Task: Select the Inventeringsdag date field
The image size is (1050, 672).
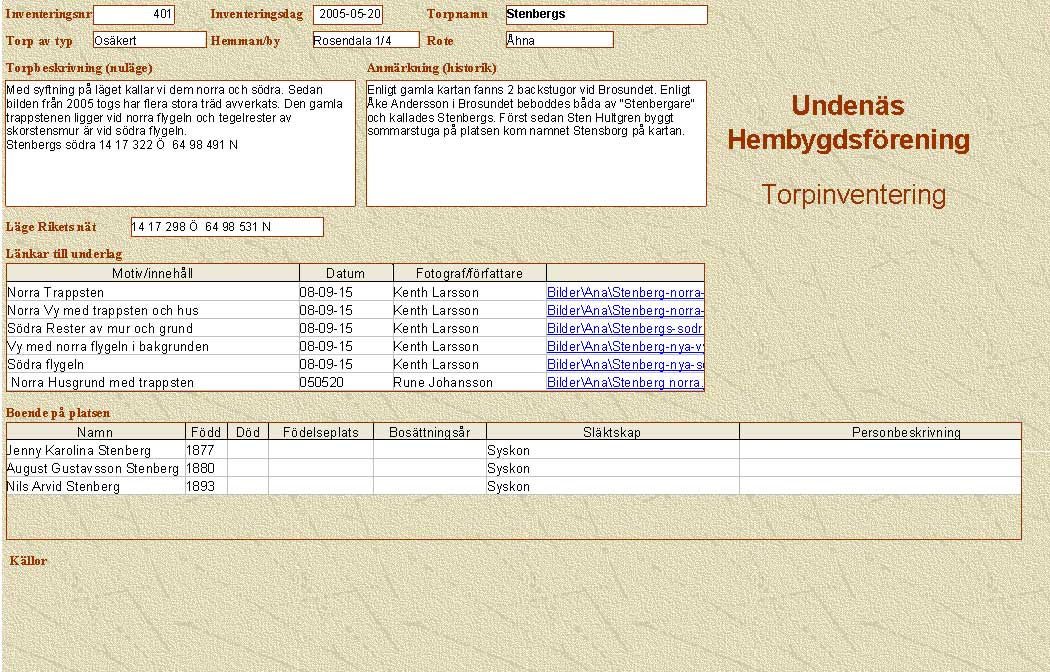Action: pos(348,15)
